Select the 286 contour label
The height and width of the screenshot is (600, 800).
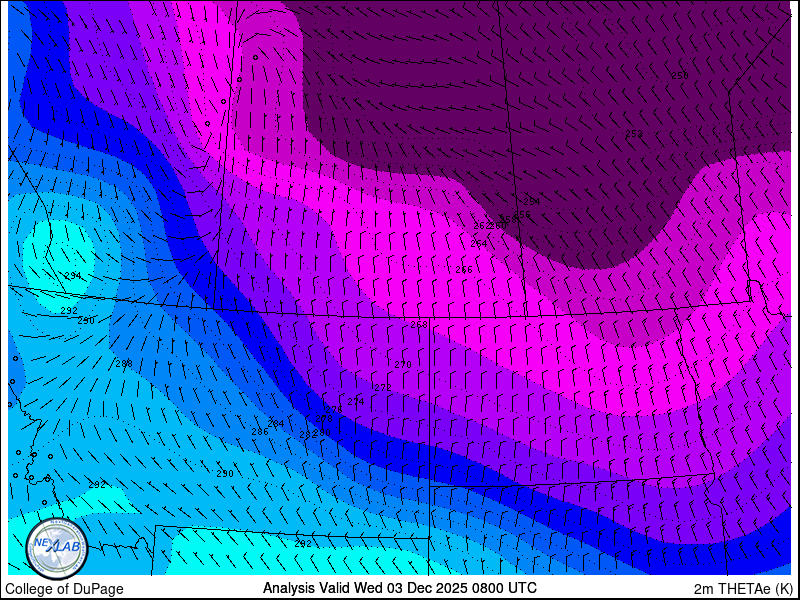click(x=260, y=432)
